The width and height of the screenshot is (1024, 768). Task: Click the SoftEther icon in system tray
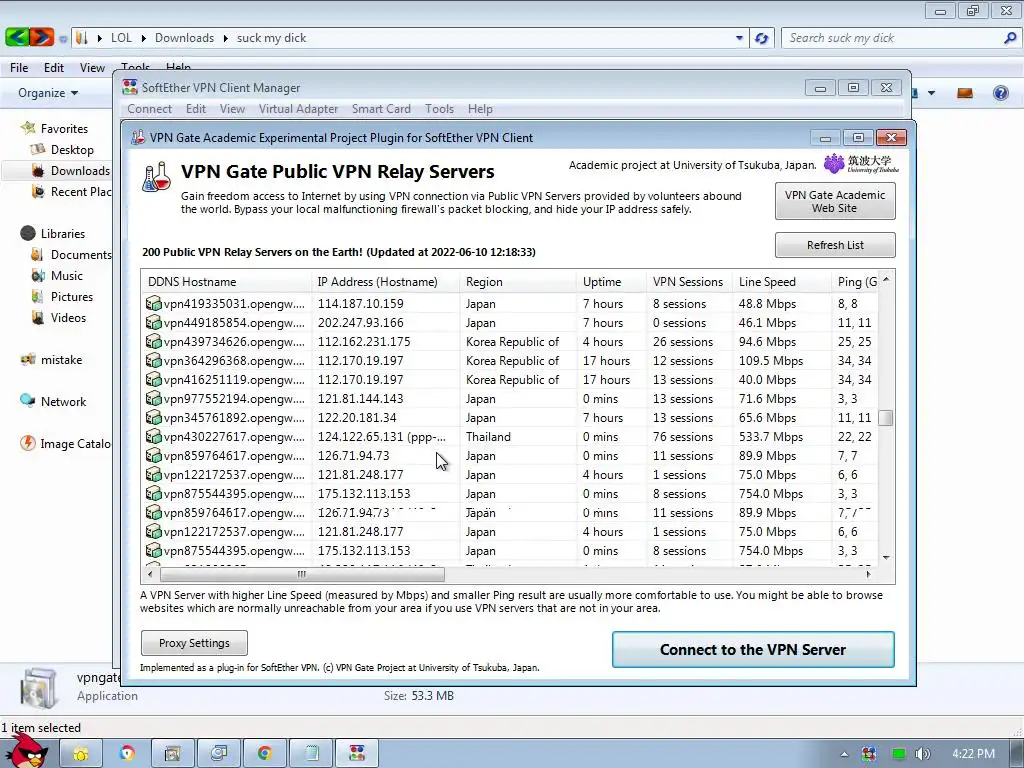[x=869, y=754]
